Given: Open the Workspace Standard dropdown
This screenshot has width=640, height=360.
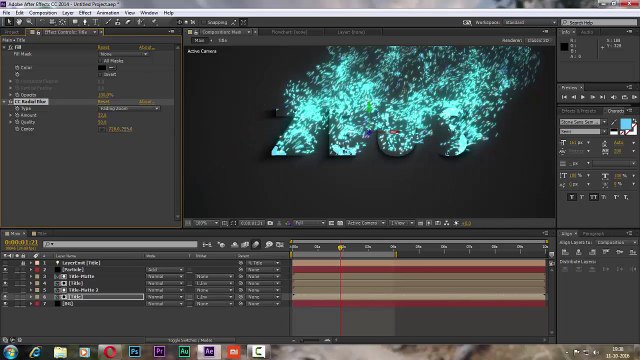Looking at the screenshot, I should (530, 22).
